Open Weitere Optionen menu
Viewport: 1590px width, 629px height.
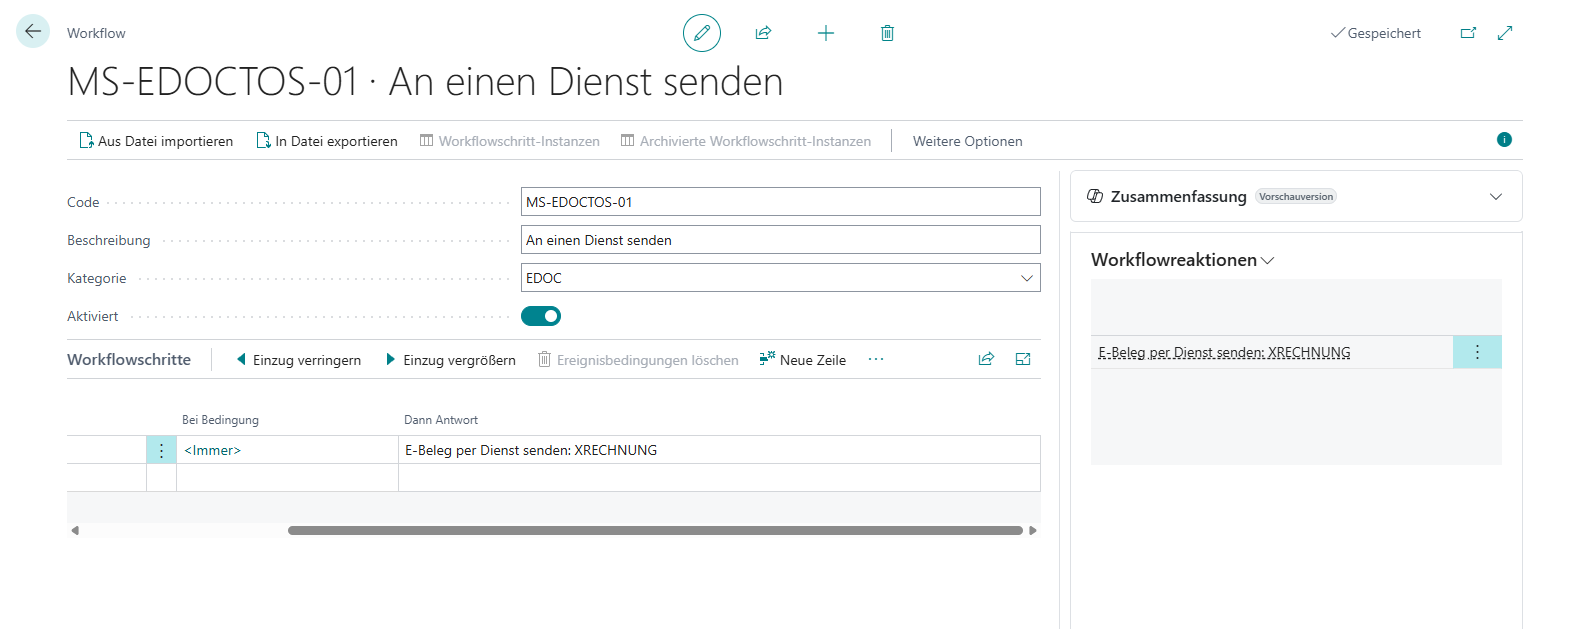968,141
